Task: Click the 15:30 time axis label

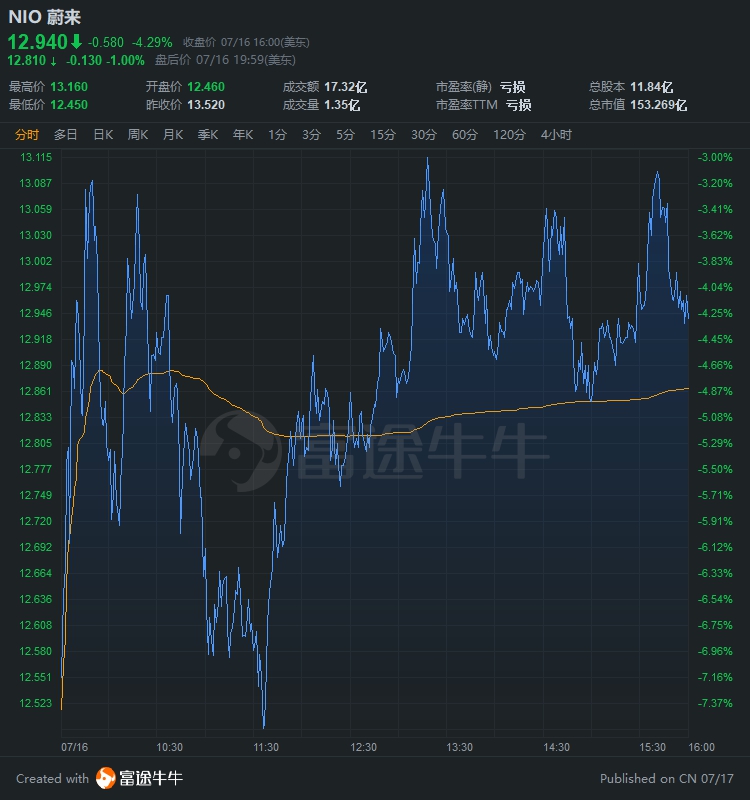Action: [653, 747]
